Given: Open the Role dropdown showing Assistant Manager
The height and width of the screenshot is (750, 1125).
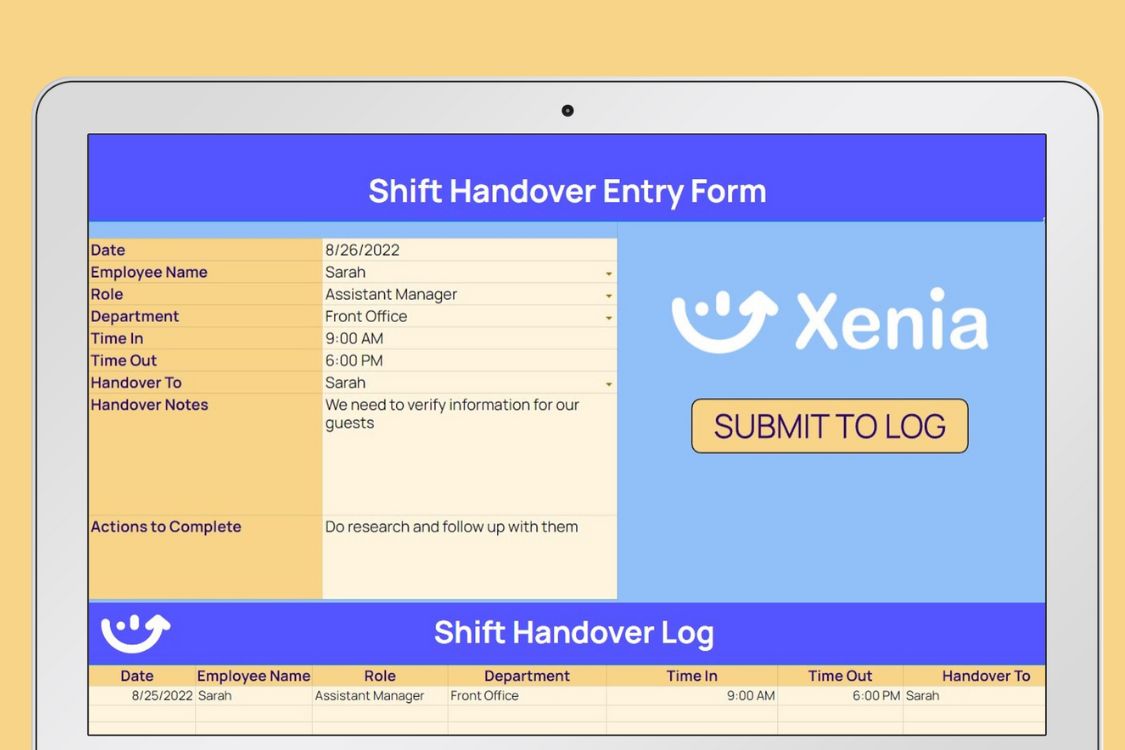Looking at the screenshot, I should [x=610, y=294].
